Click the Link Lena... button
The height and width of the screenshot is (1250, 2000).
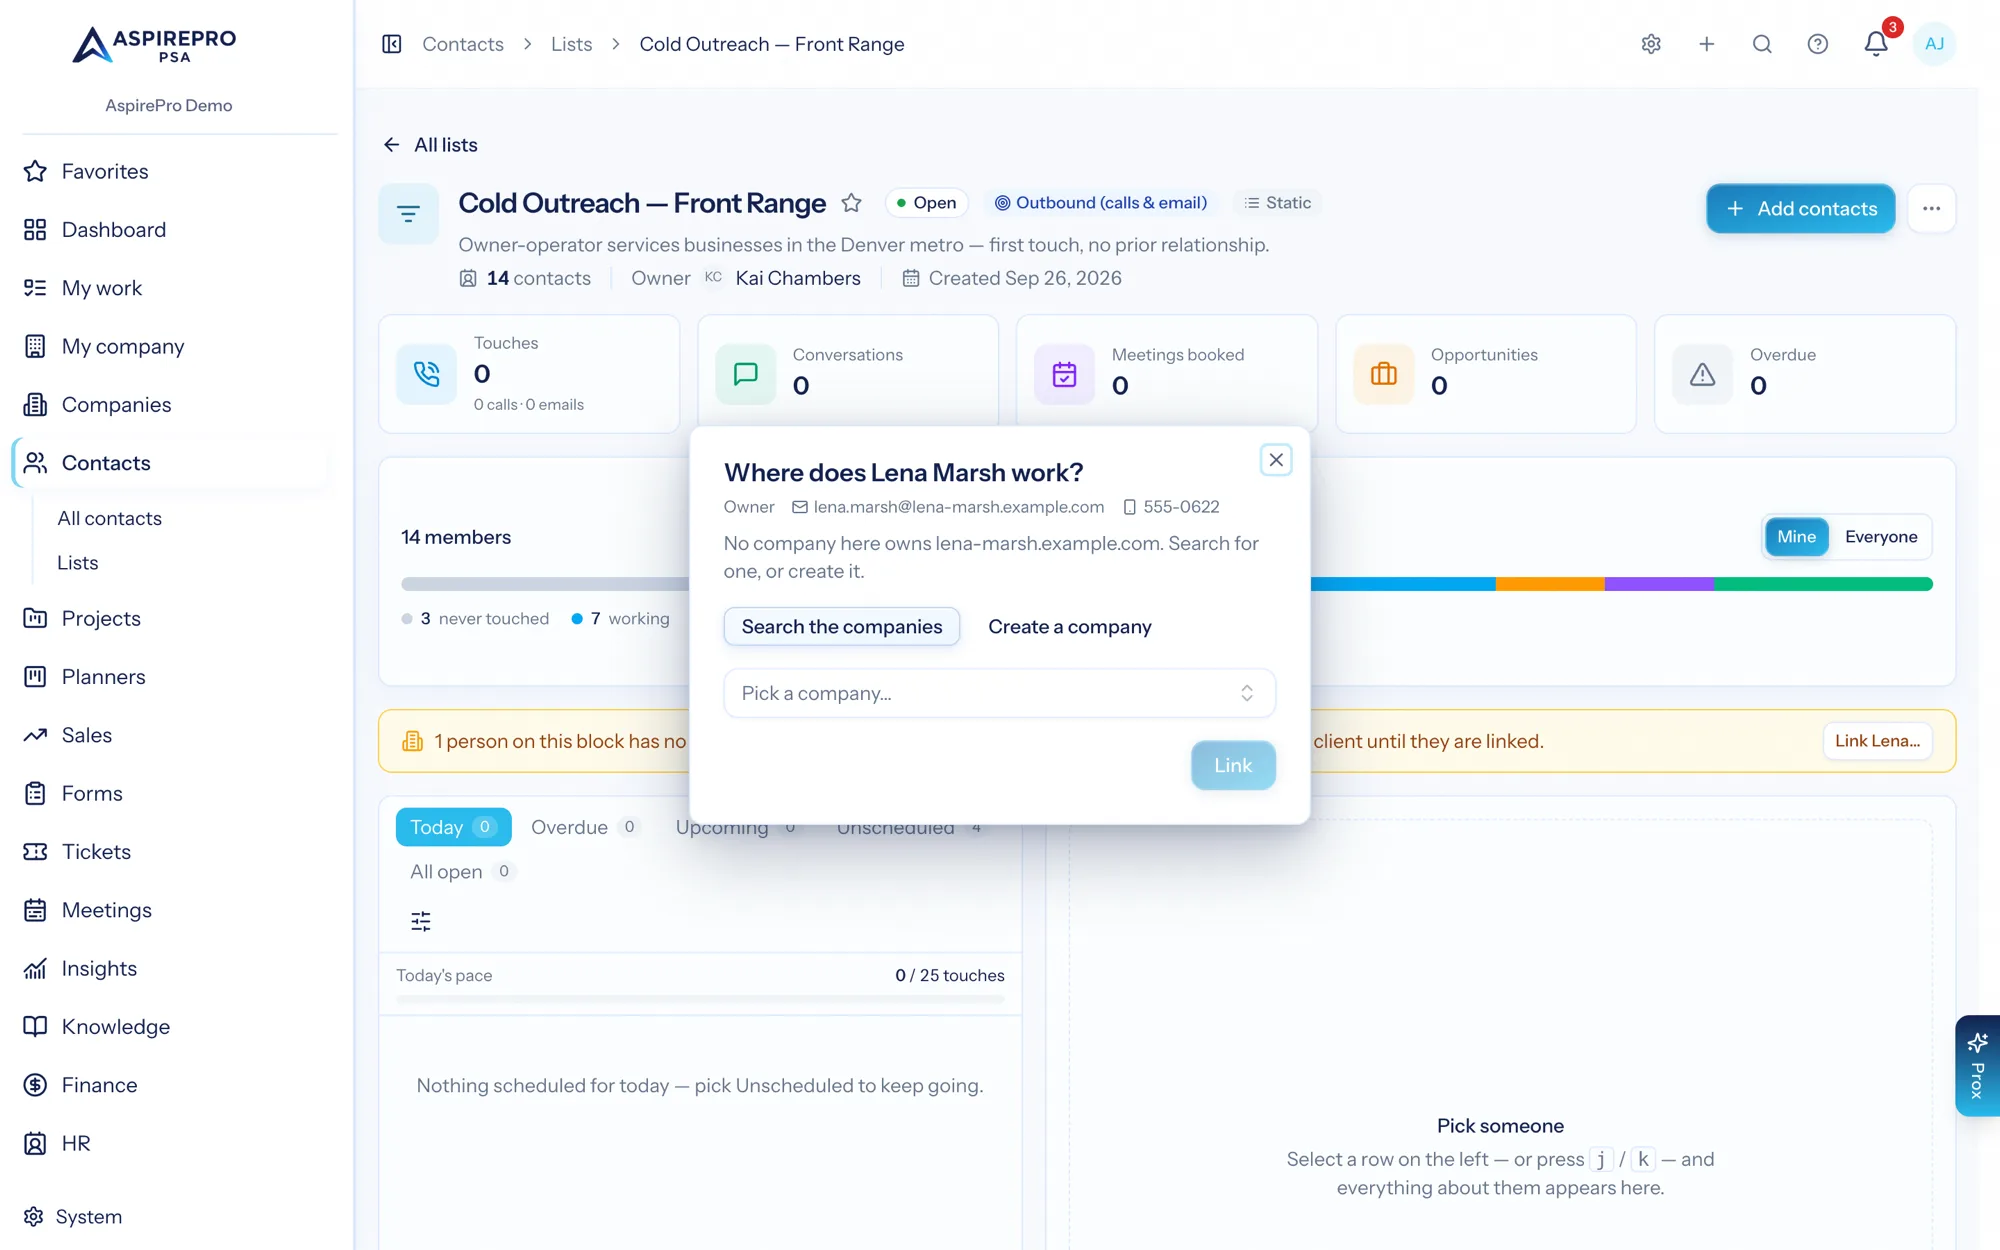[x=1877, y=741]
